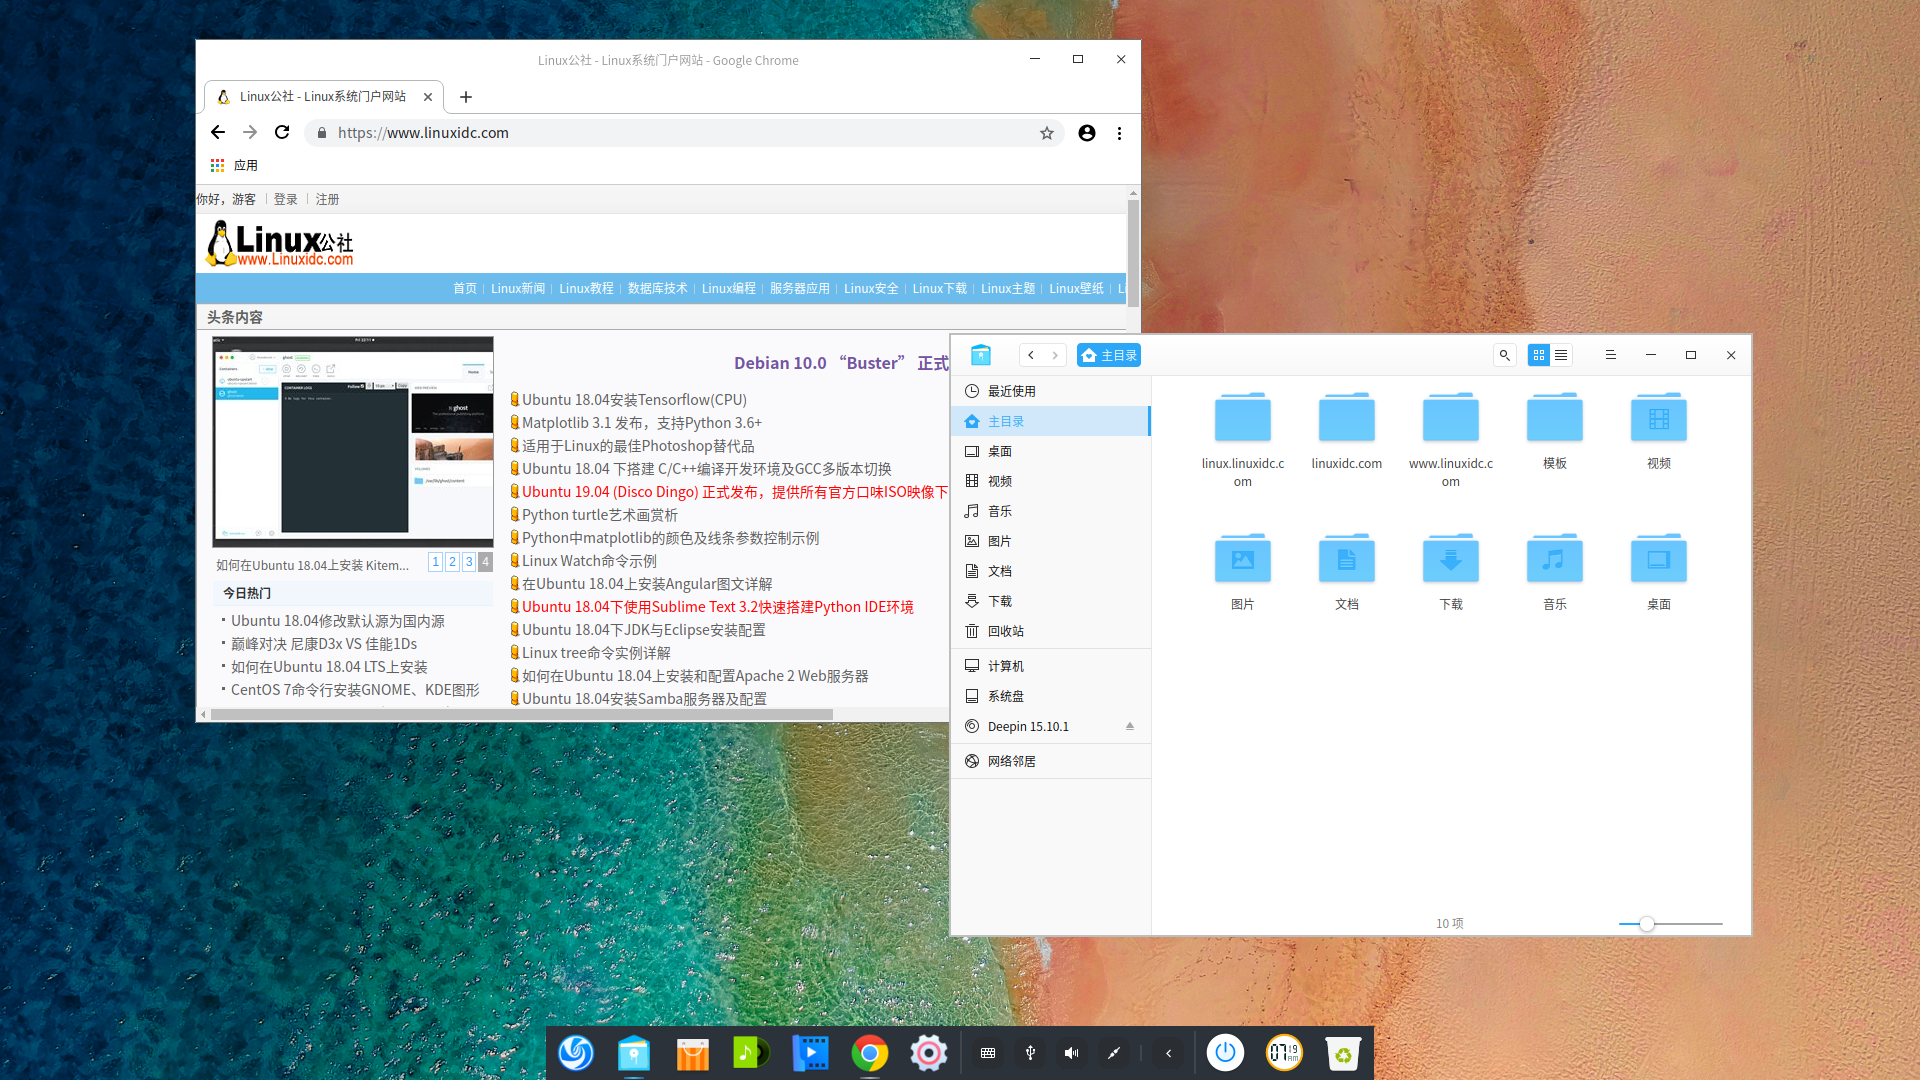
Task: Select 桌面 in the file manager sidebar
Action: (1050, 451)
